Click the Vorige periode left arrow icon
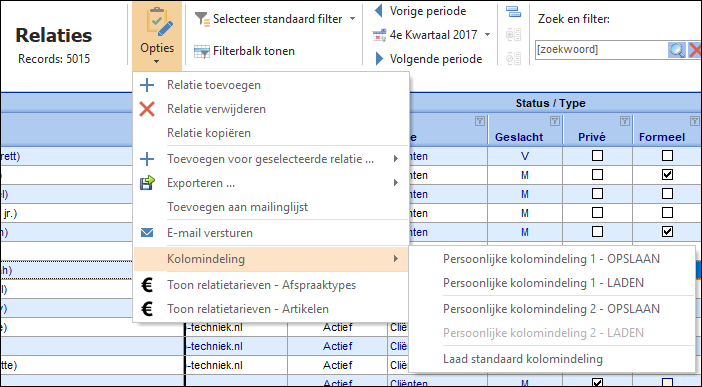This screenshot has width=702, height=387. [379, 11]
